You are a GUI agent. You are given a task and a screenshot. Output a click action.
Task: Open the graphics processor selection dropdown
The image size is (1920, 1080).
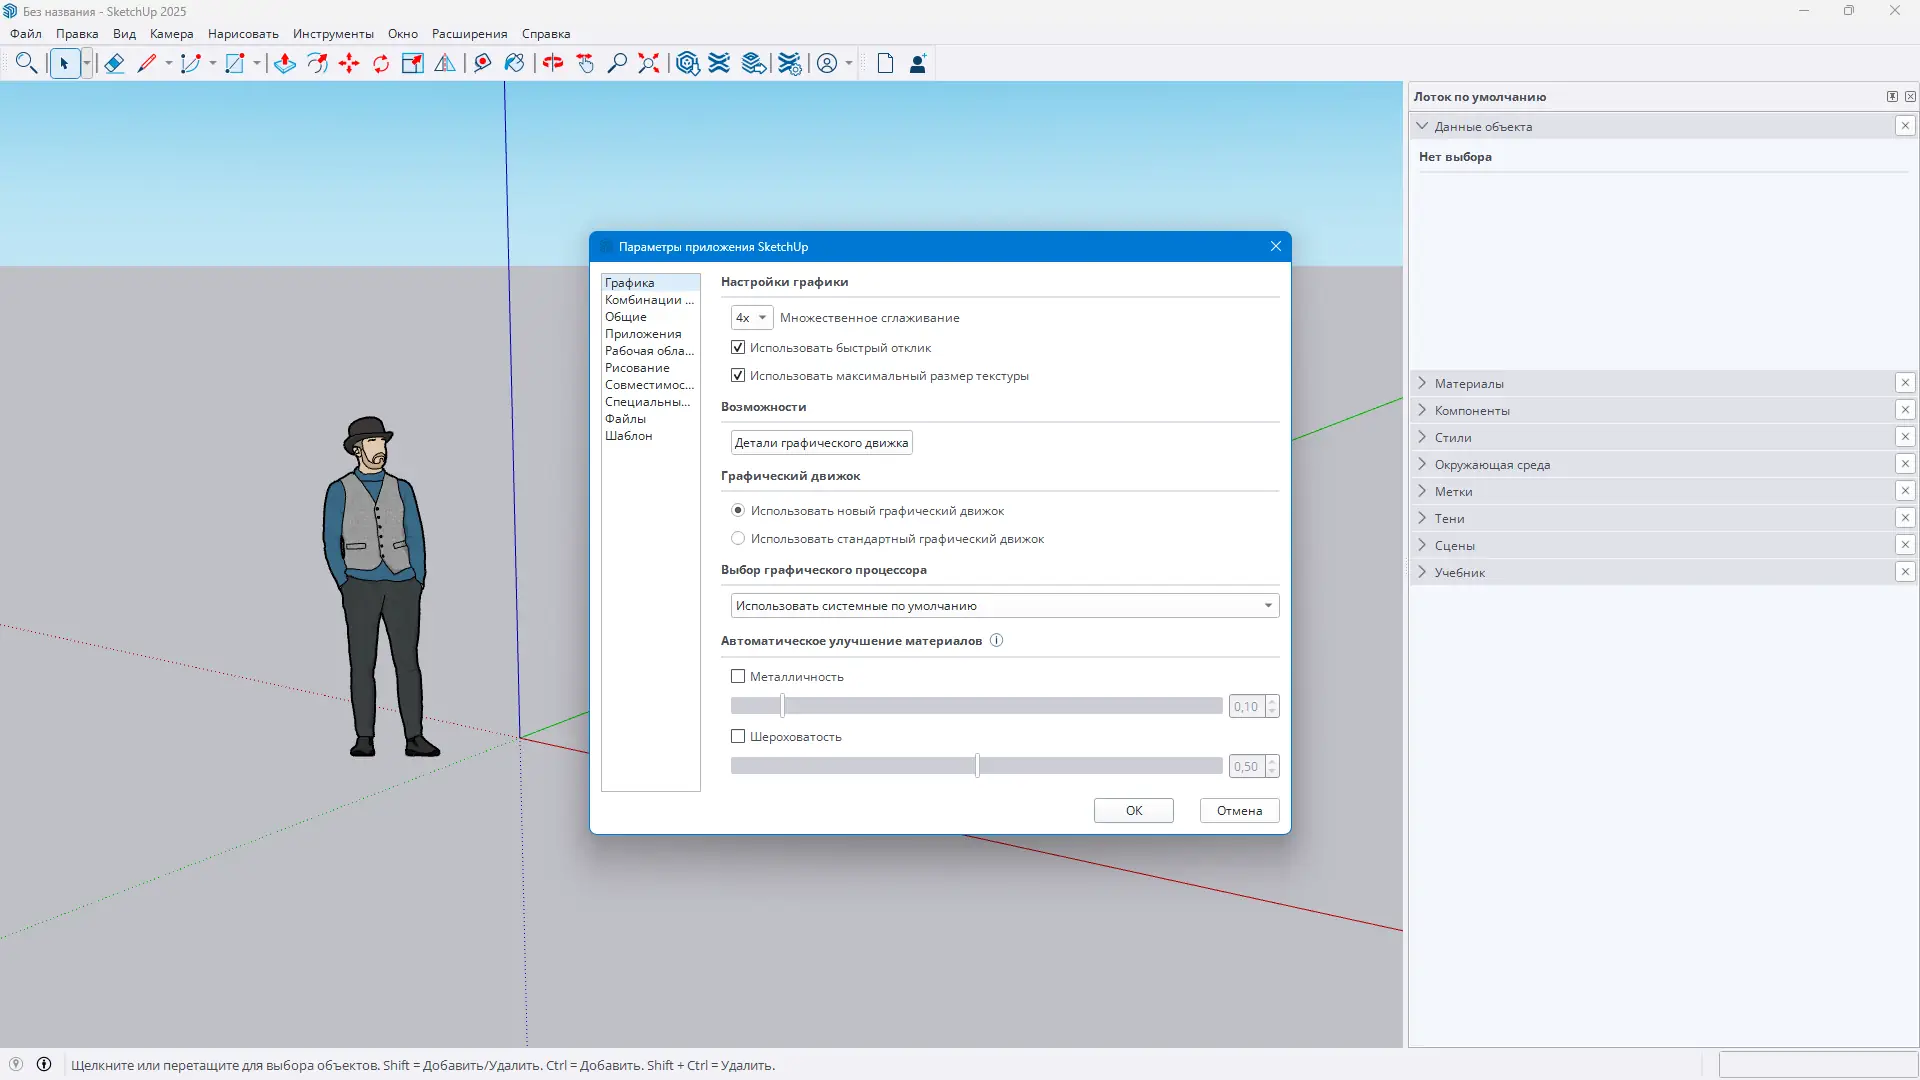pos(1004,606)
